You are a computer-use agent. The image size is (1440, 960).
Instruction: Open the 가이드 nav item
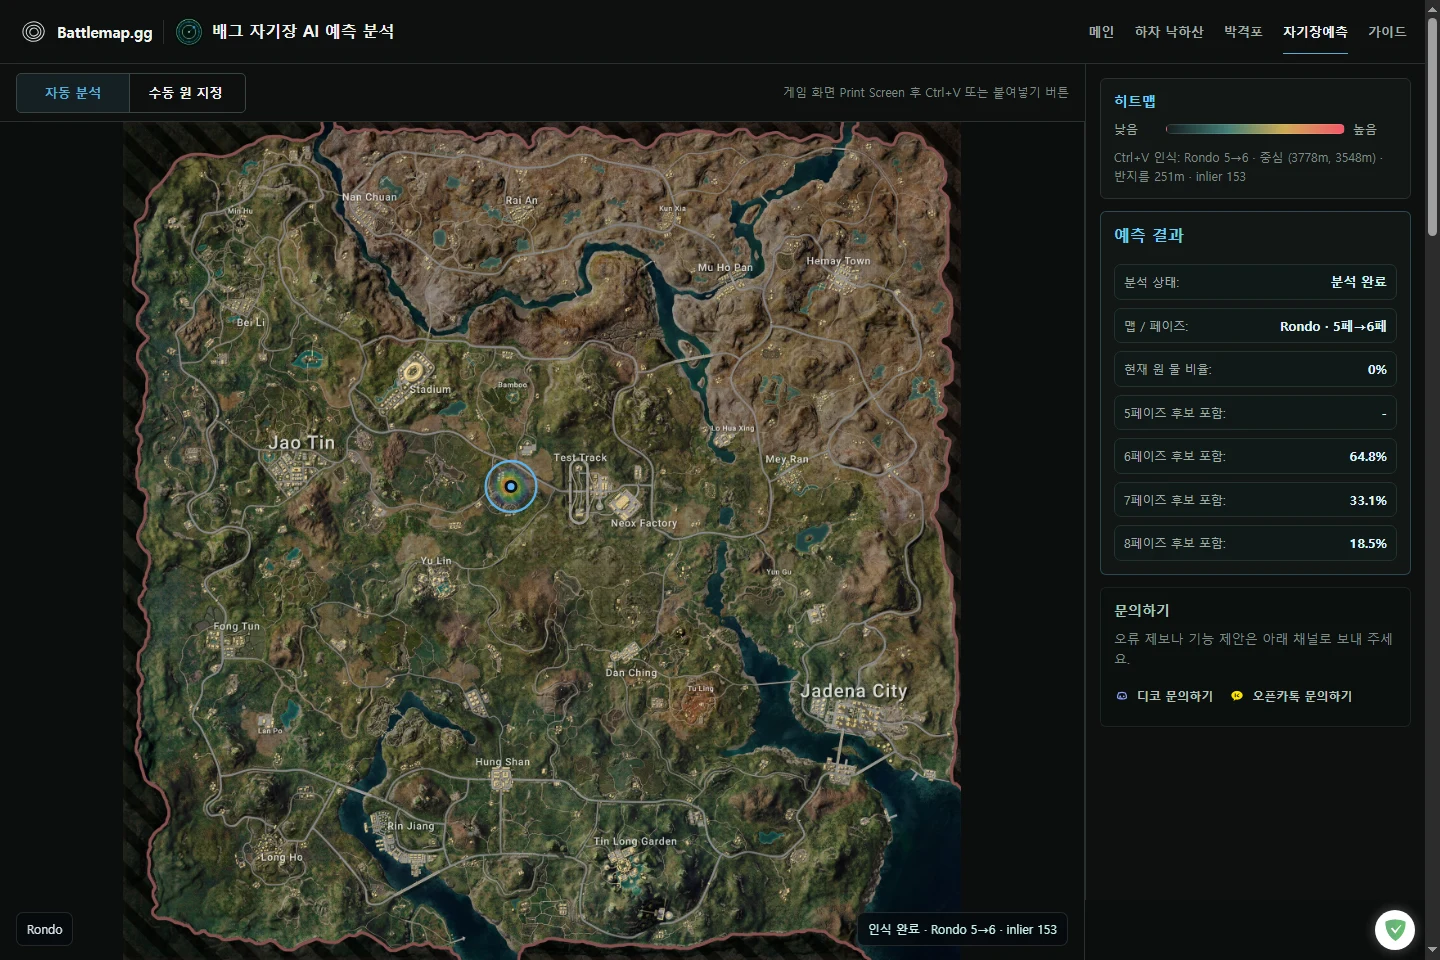1387,32
